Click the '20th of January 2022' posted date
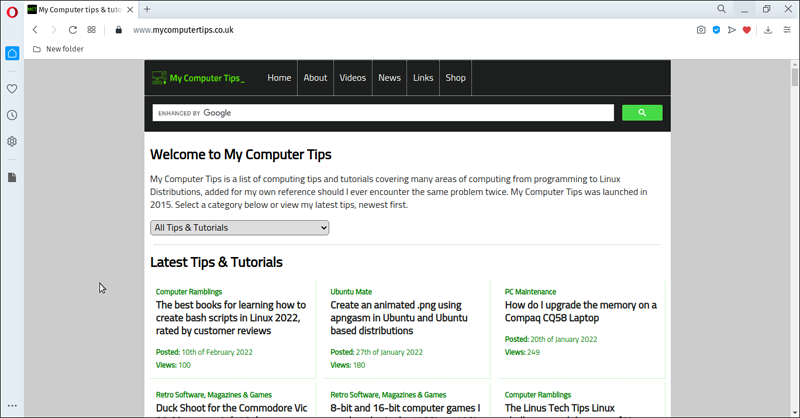The height and width of the screenshot is (418, 800). coord(564,339)
